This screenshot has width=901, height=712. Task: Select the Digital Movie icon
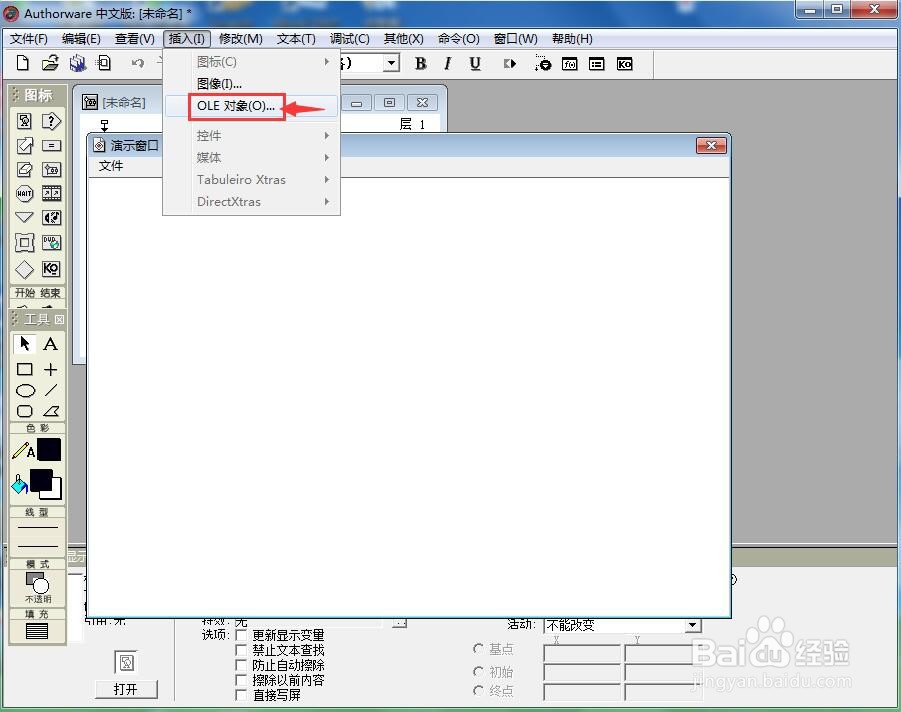(51, 194)
